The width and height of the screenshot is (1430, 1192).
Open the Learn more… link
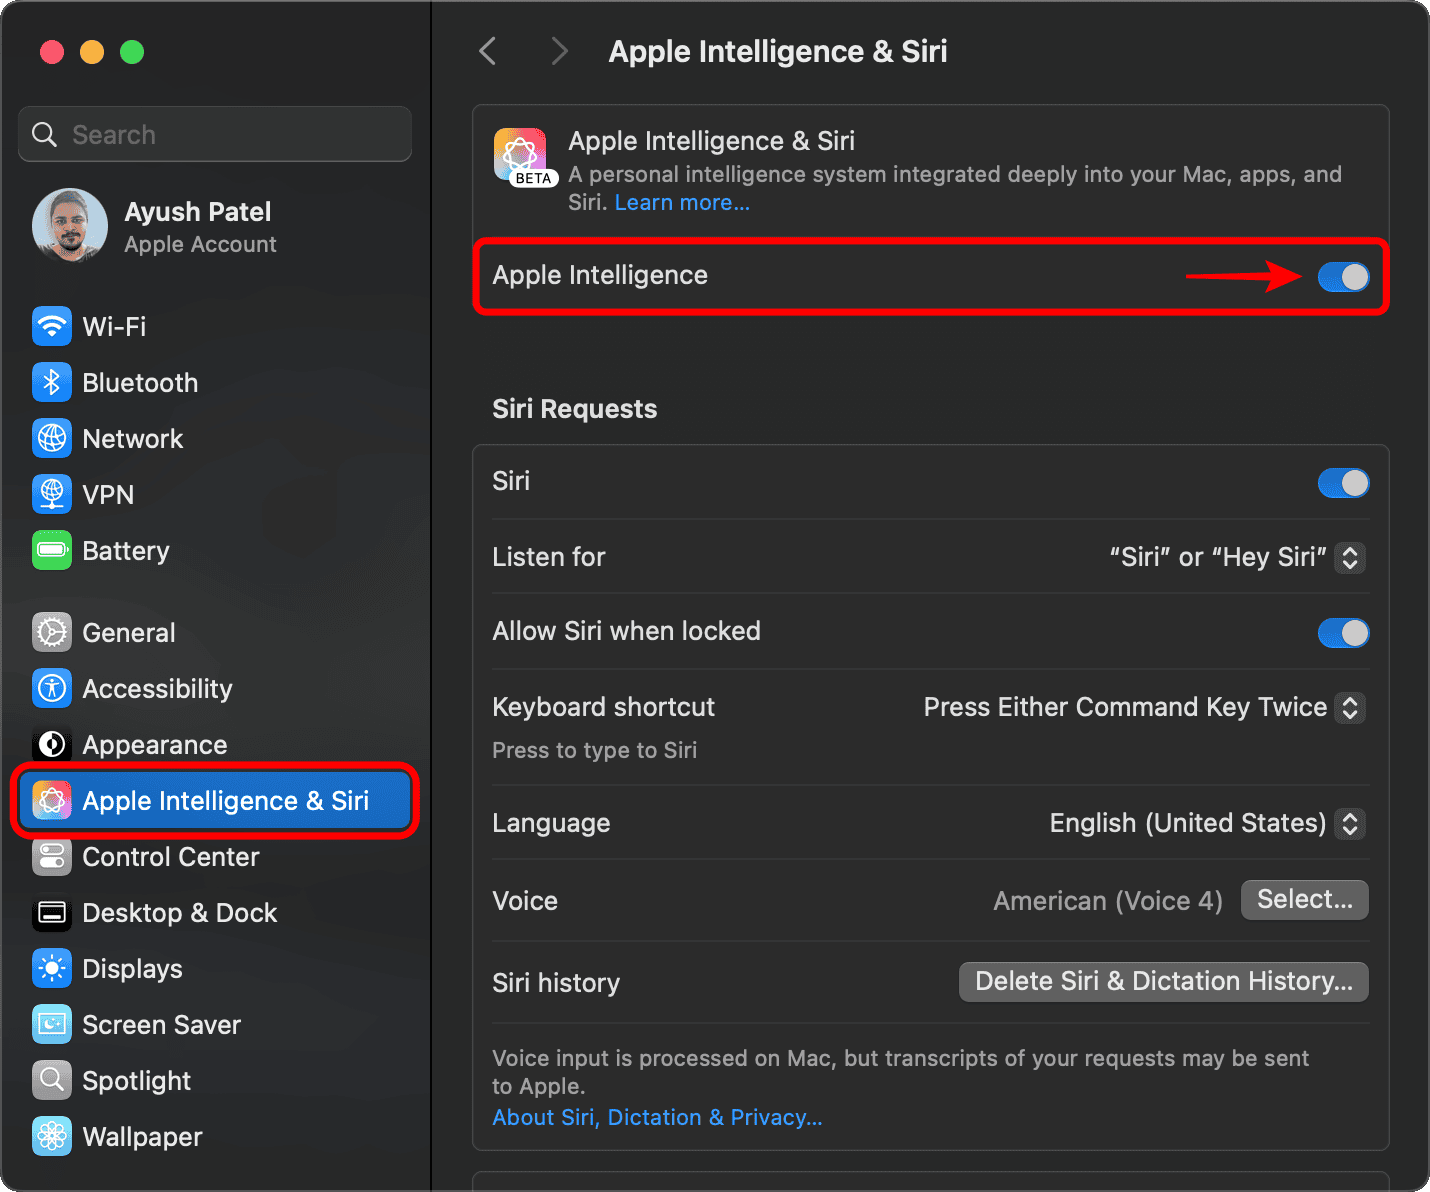coord(682,202)
